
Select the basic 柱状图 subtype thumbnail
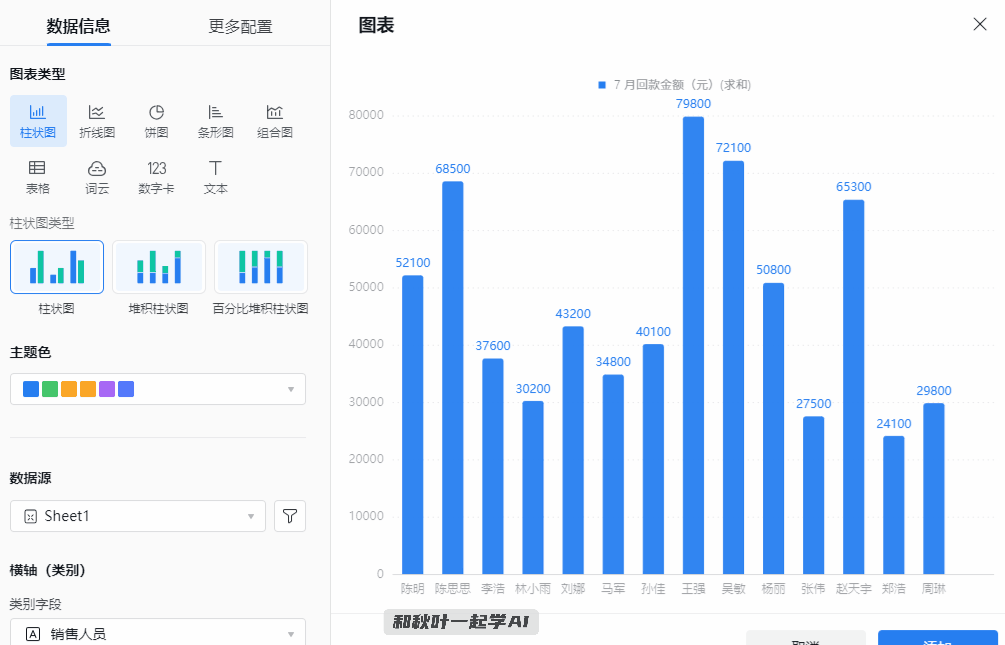[57, 267]
